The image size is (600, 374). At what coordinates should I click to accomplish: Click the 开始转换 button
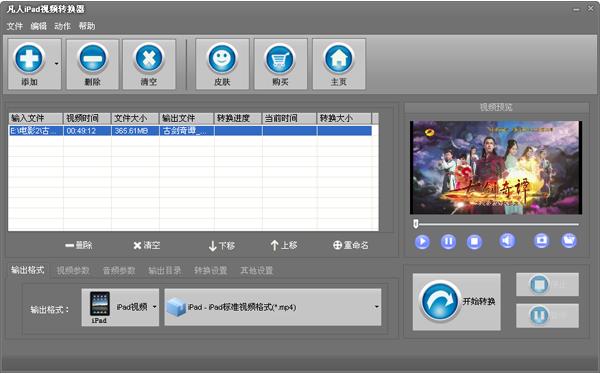click(457, 302)
